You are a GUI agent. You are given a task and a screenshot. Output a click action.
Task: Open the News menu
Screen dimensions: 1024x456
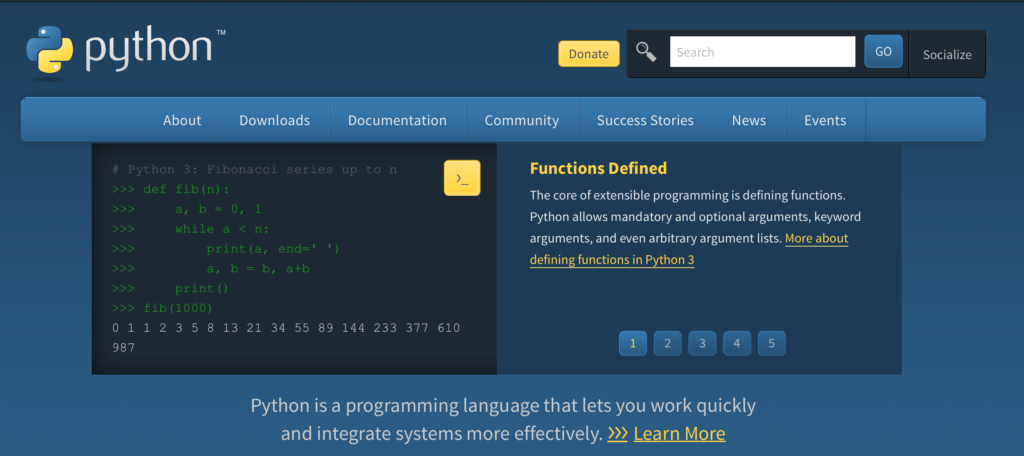749,120
